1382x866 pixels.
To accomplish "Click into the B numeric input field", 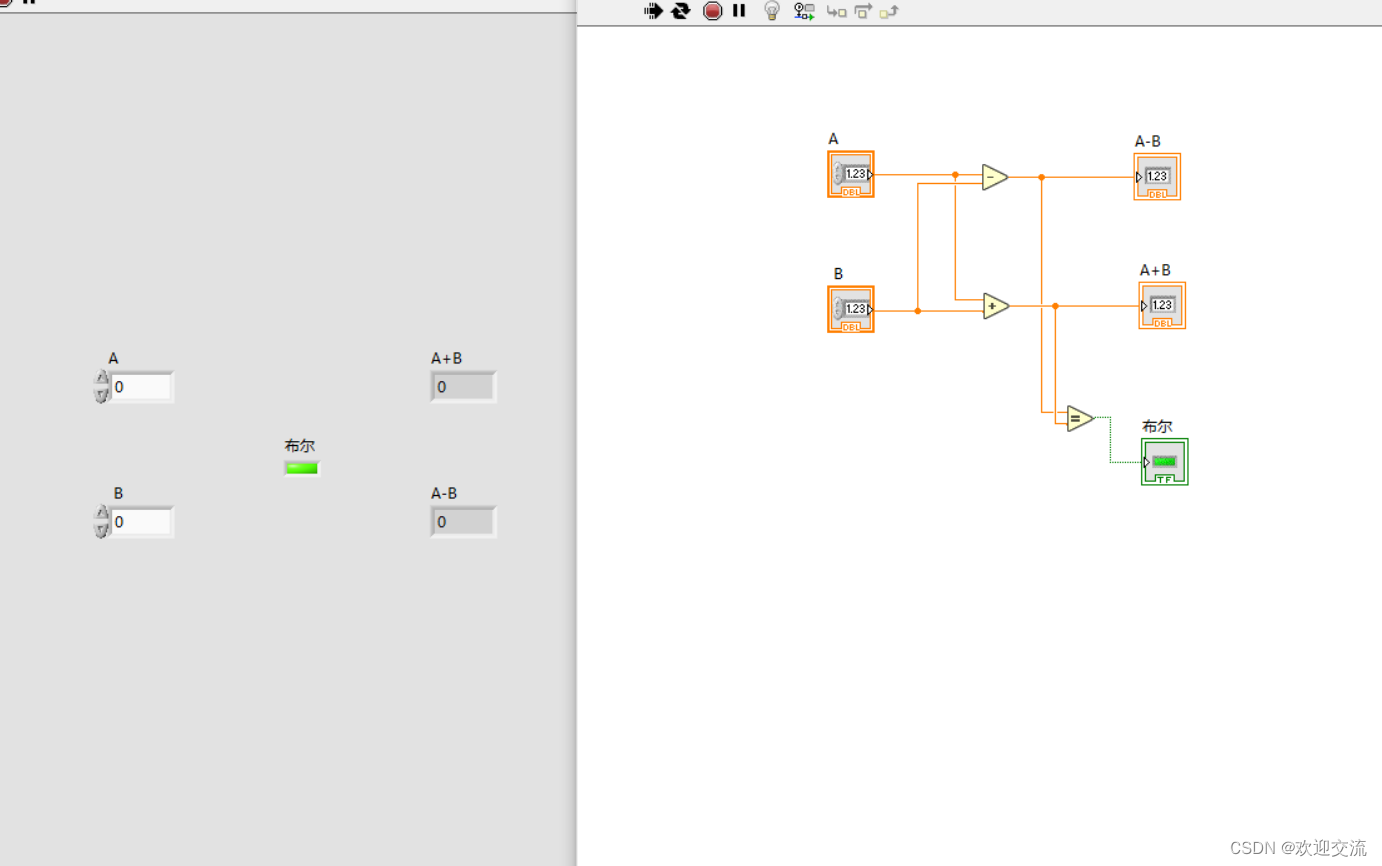I will point(141,522).
